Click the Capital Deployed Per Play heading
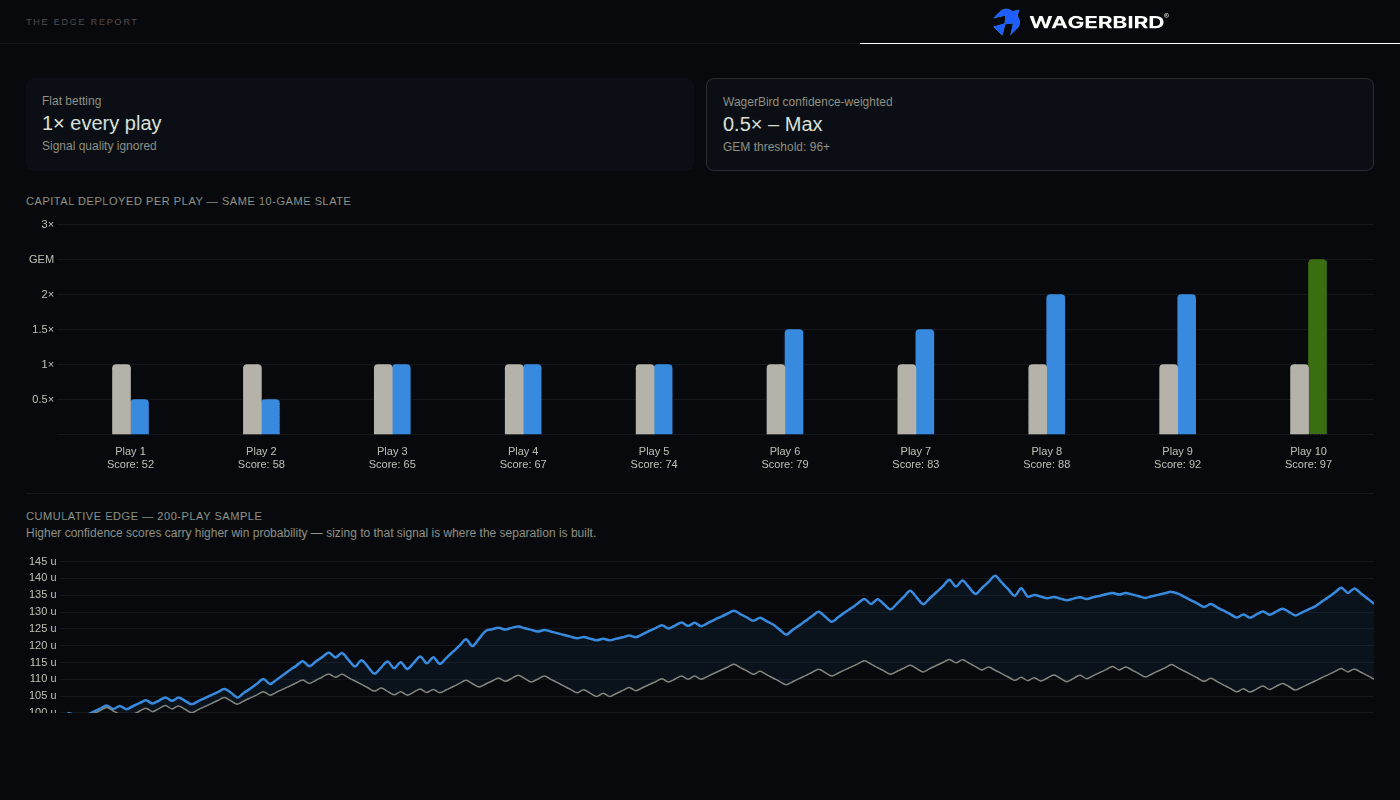This screenshot has width=1400, height=800. pyautogui.click(x=188, y=201)
